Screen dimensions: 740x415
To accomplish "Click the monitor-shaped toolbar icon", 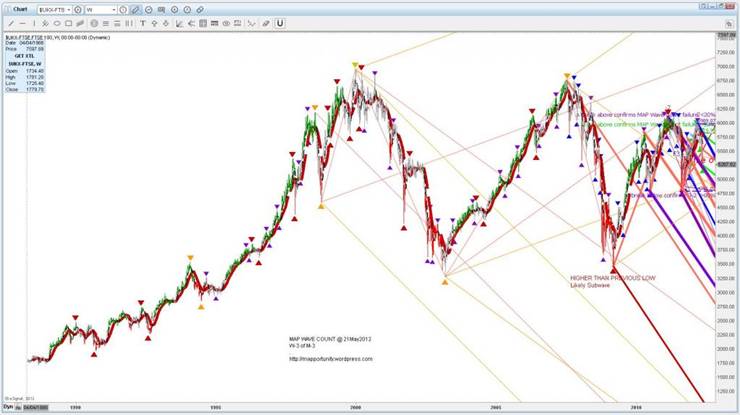I will coord(237,23).
